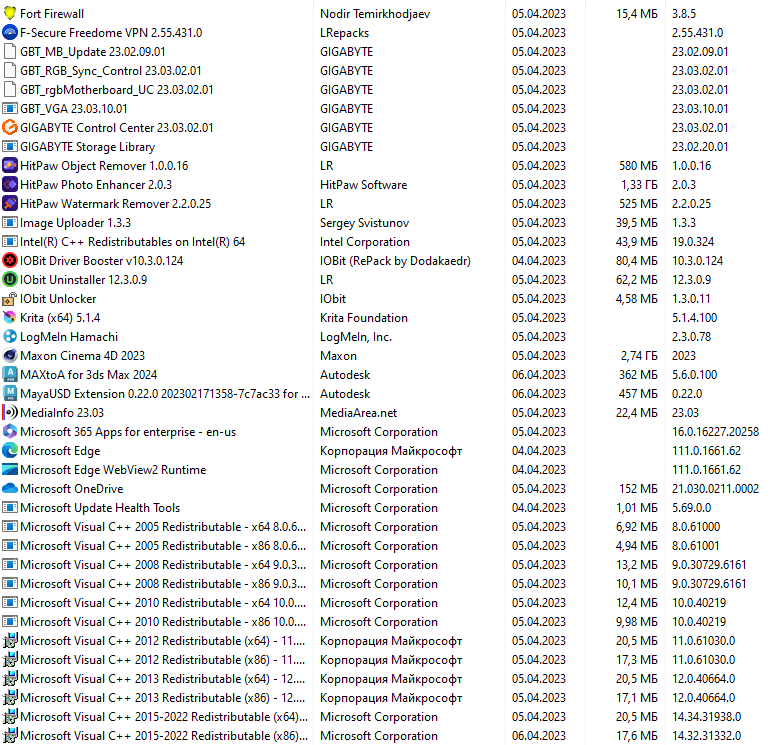773x745 pixels.
Task: Select the Krita (x64) 5.1.4 entry
Action: [60, 318]
